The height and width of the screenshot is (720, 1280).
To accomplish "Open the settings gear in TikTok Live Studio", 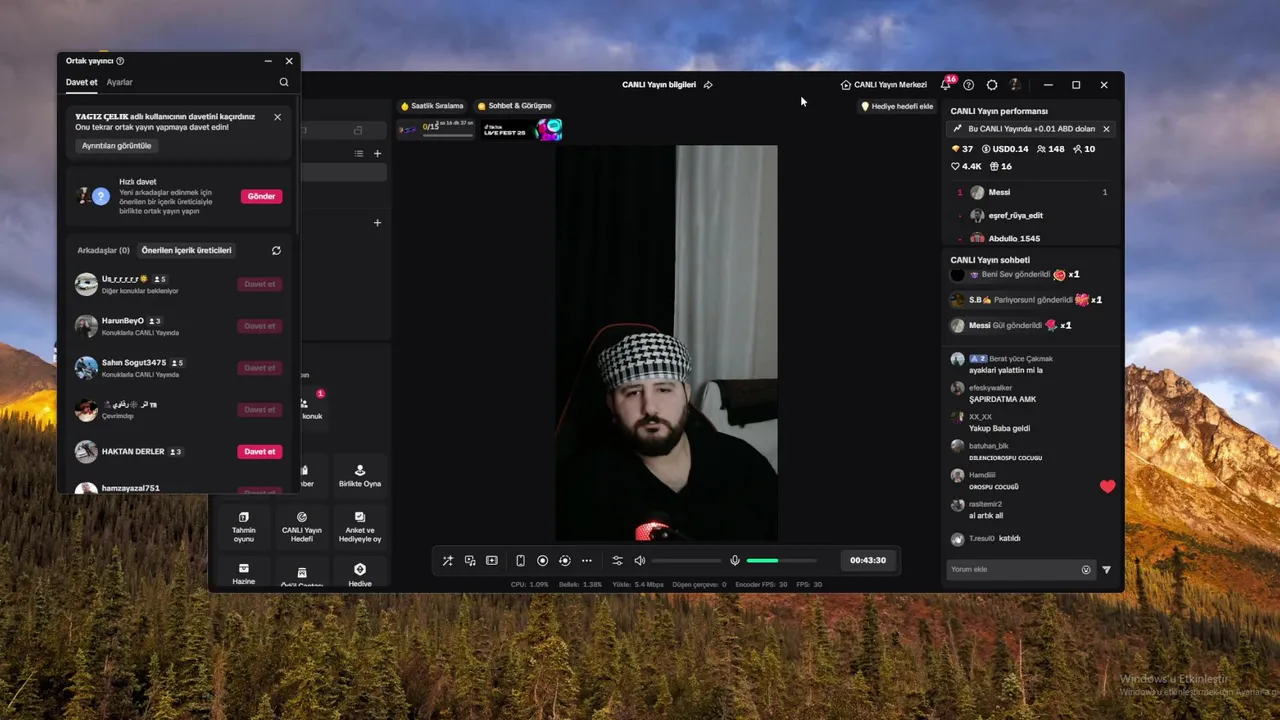I will tap(992, 85).
